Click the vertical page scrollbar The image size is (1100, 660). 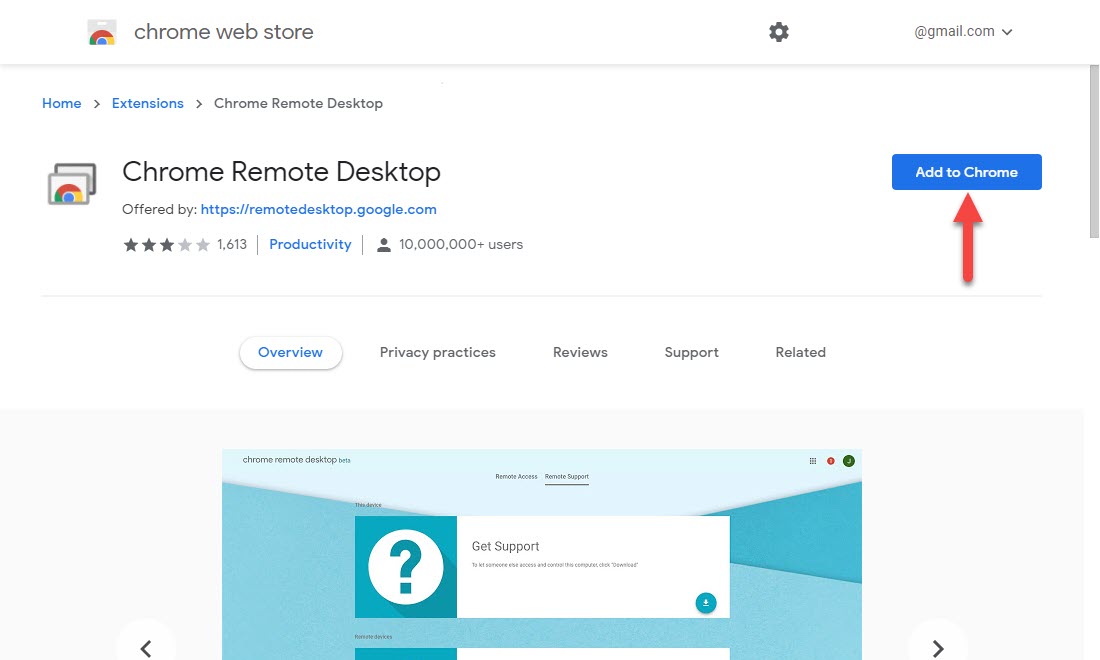(1092, 150)
